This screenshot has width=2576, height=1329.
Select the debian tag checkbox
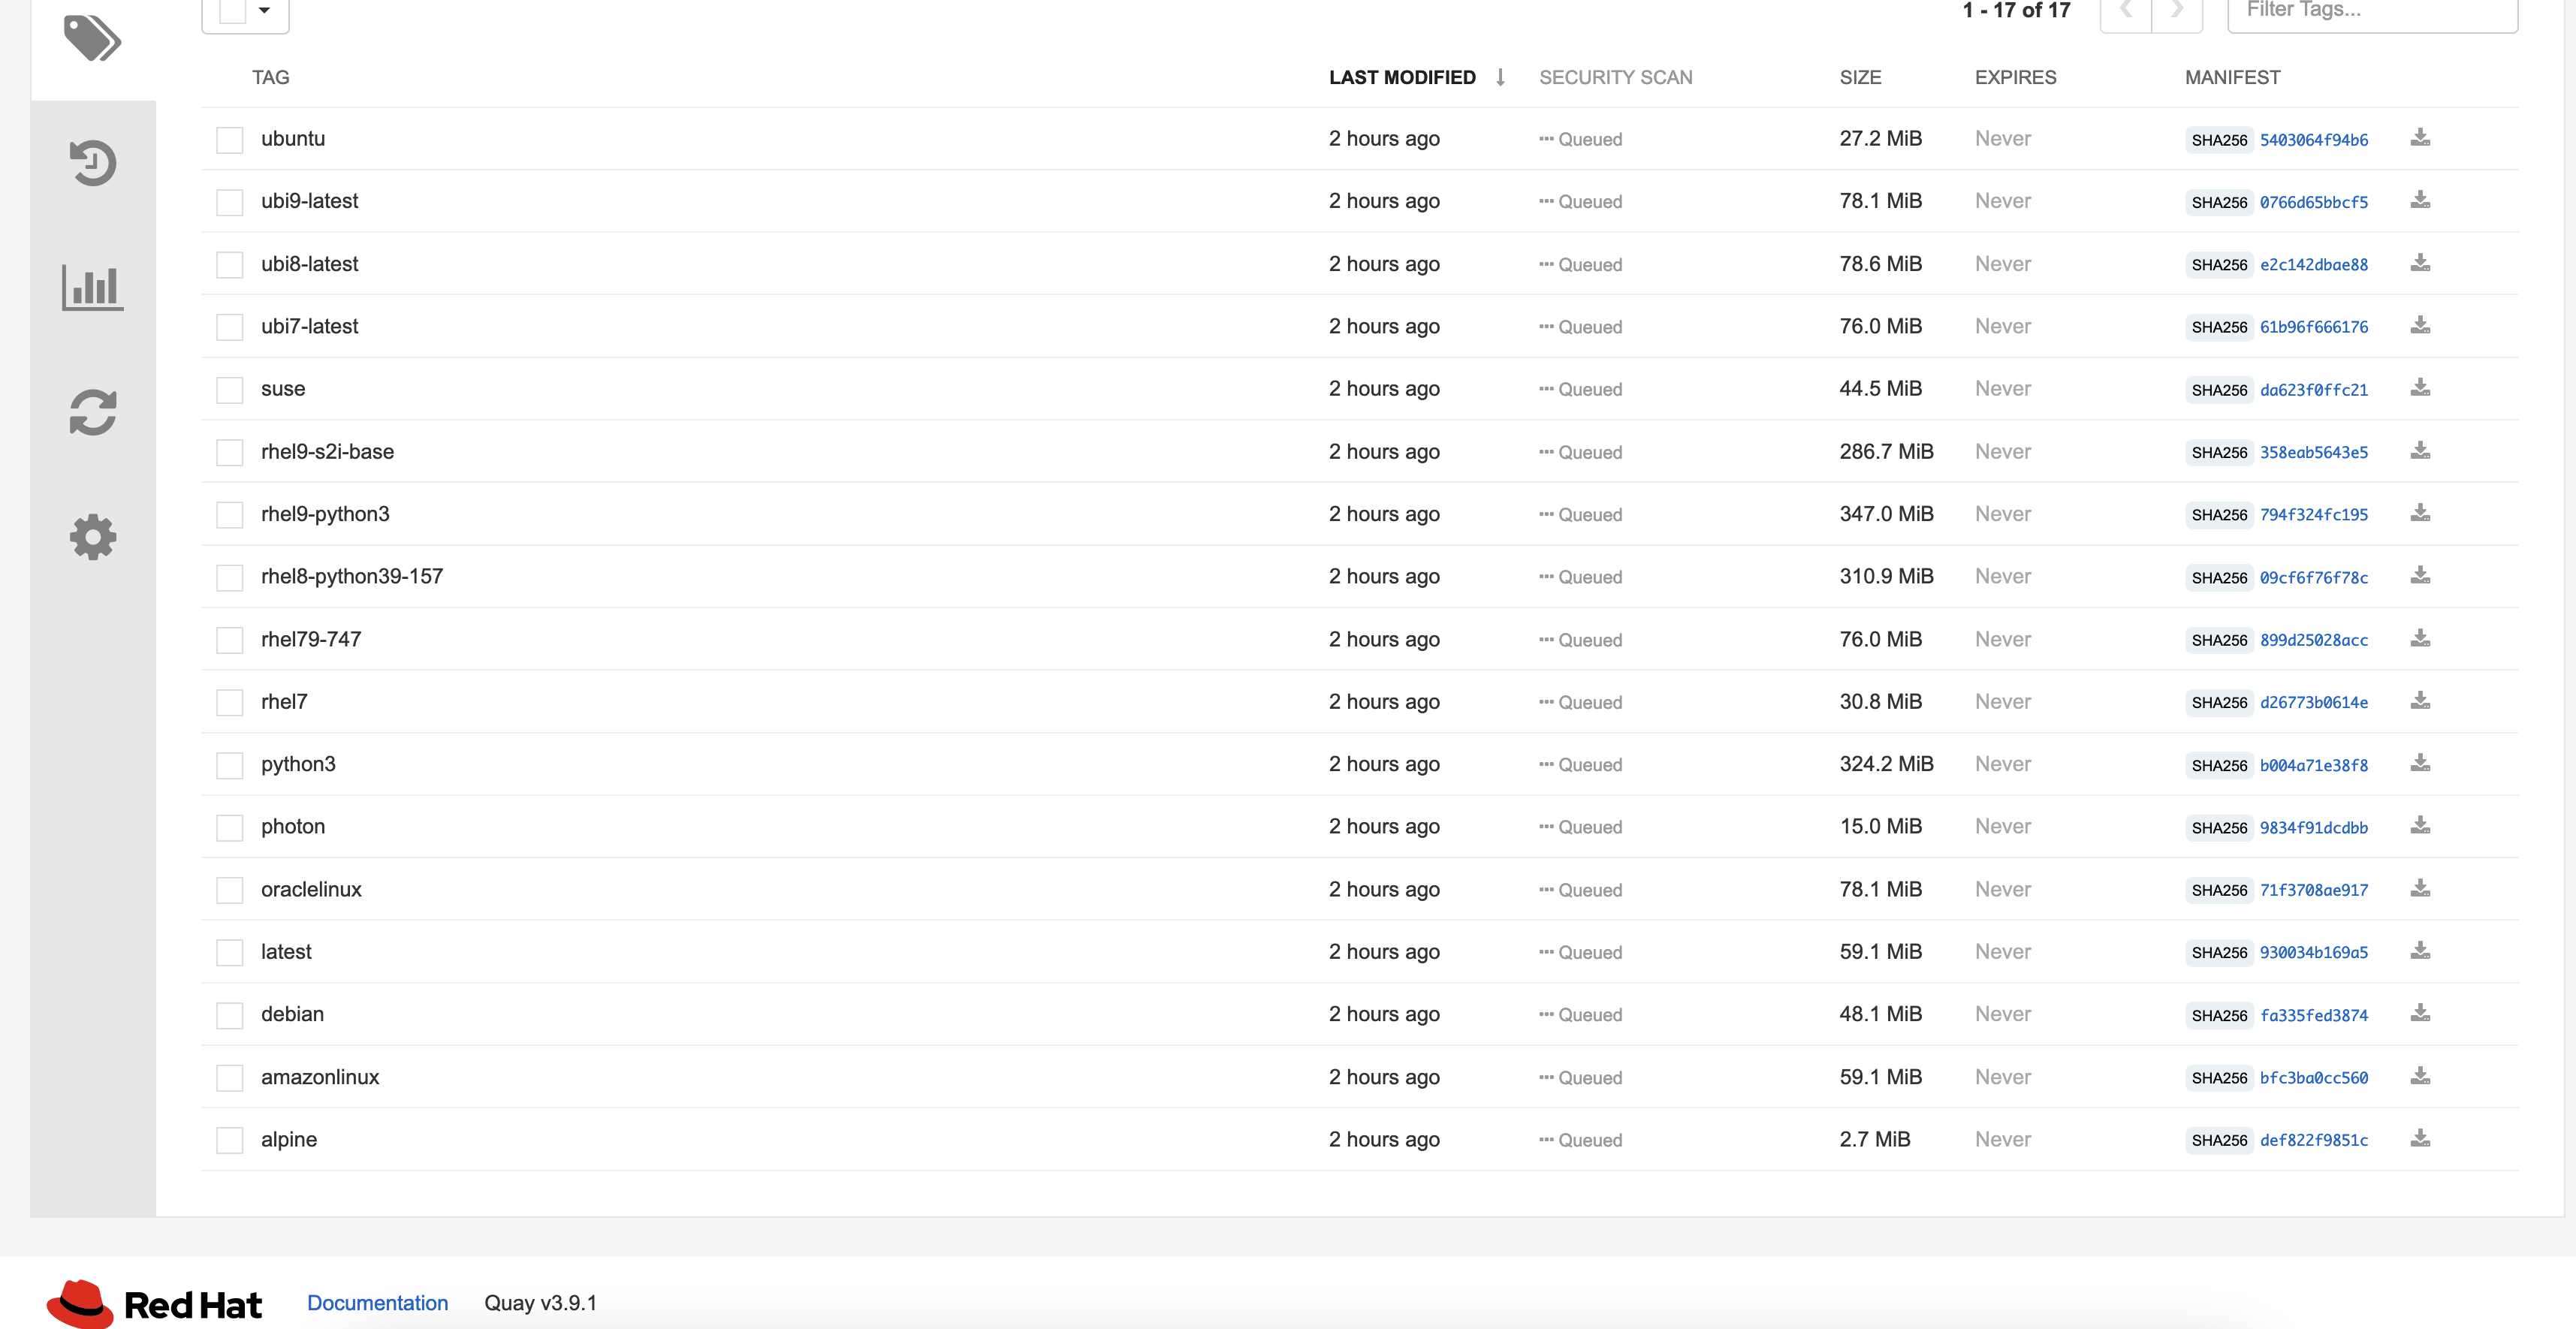pyautogui.click(x=230, y=1015)
